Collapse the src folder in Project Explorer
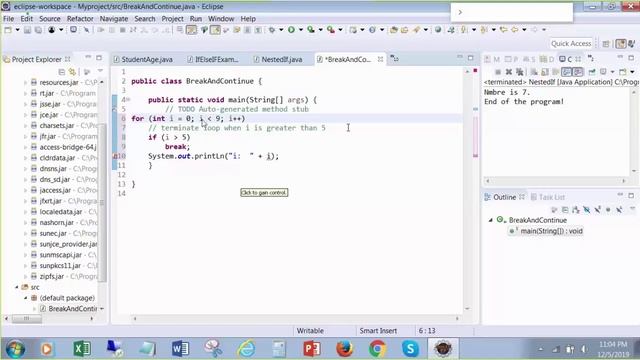Screen dimensions: 640x360 pyautogui.click(x=17, y=287)
